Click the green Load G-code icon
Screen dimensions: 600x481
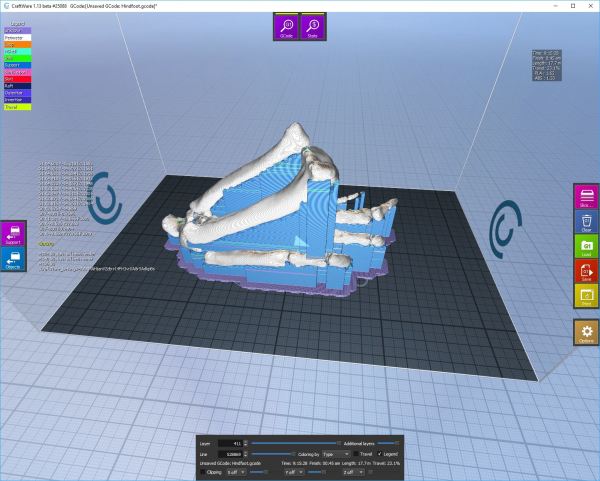pos(586,246)
